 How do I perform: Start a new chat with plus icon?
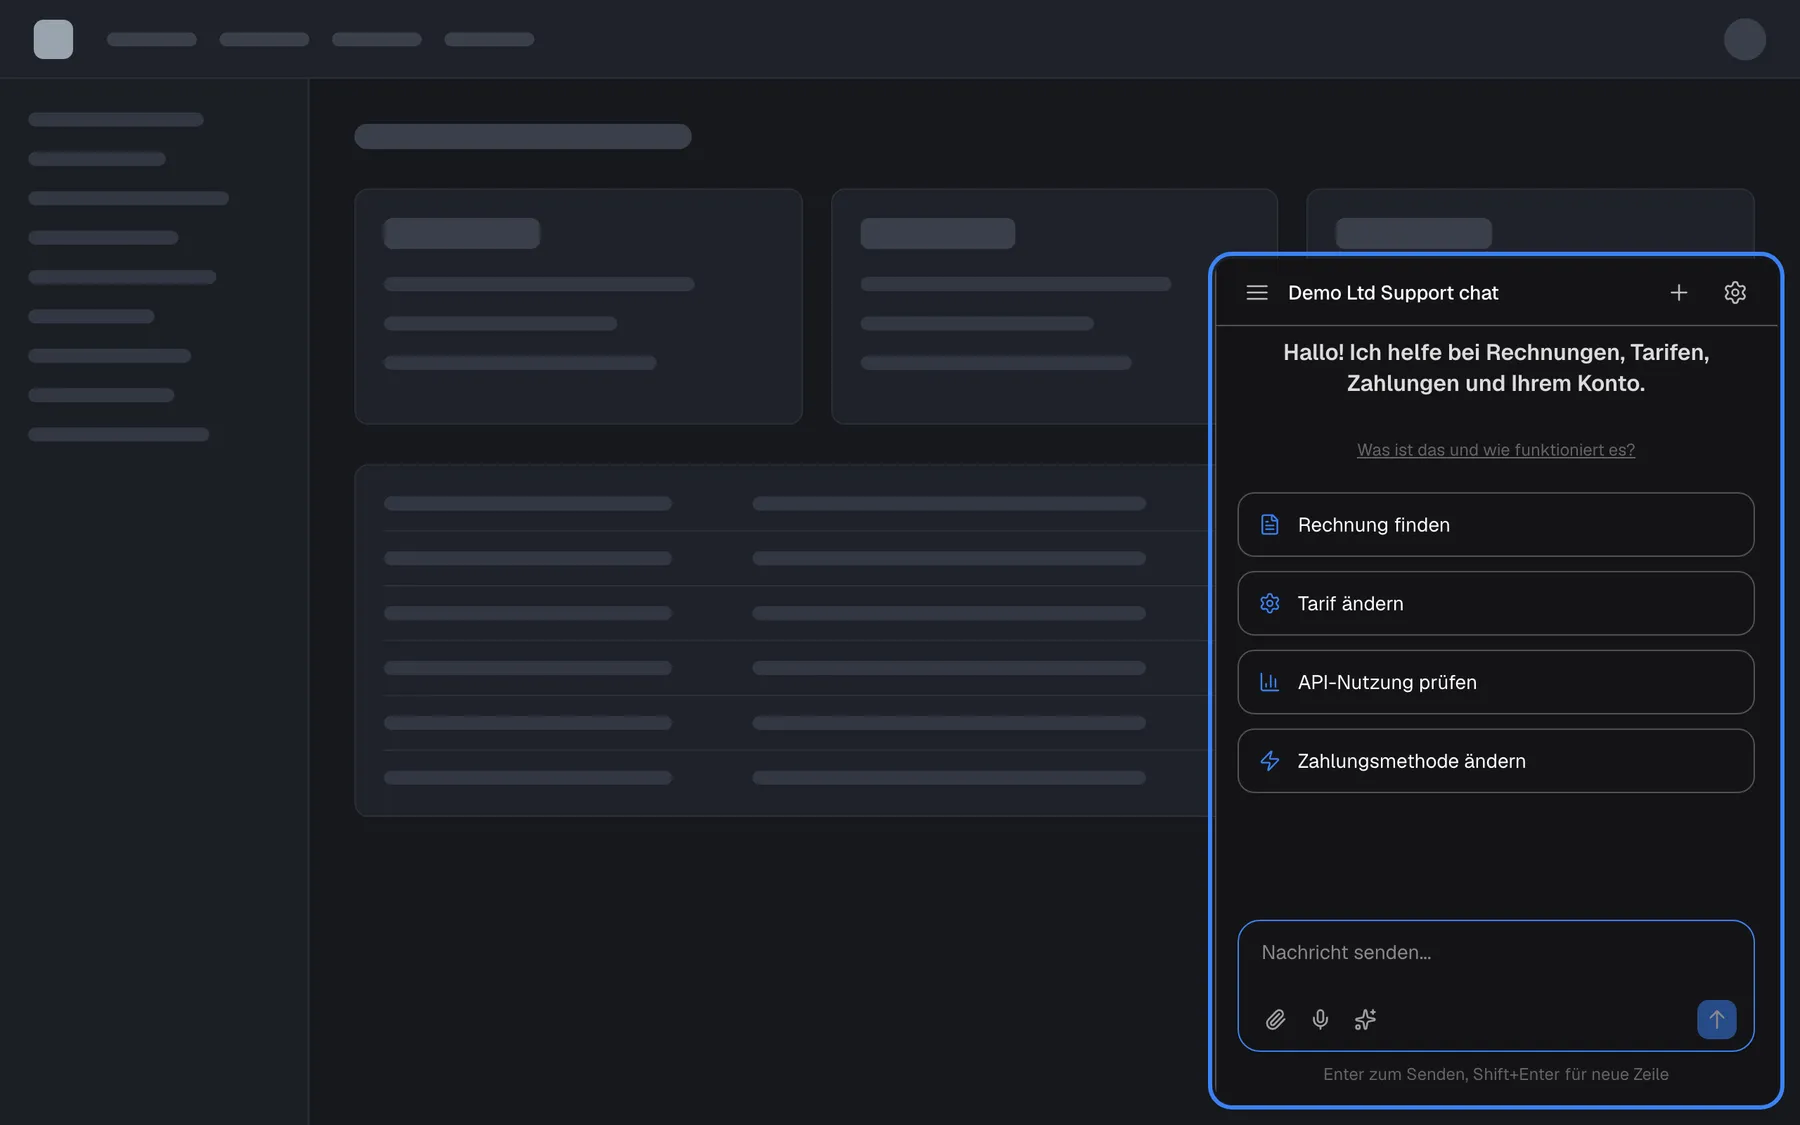click(1679, 292)
